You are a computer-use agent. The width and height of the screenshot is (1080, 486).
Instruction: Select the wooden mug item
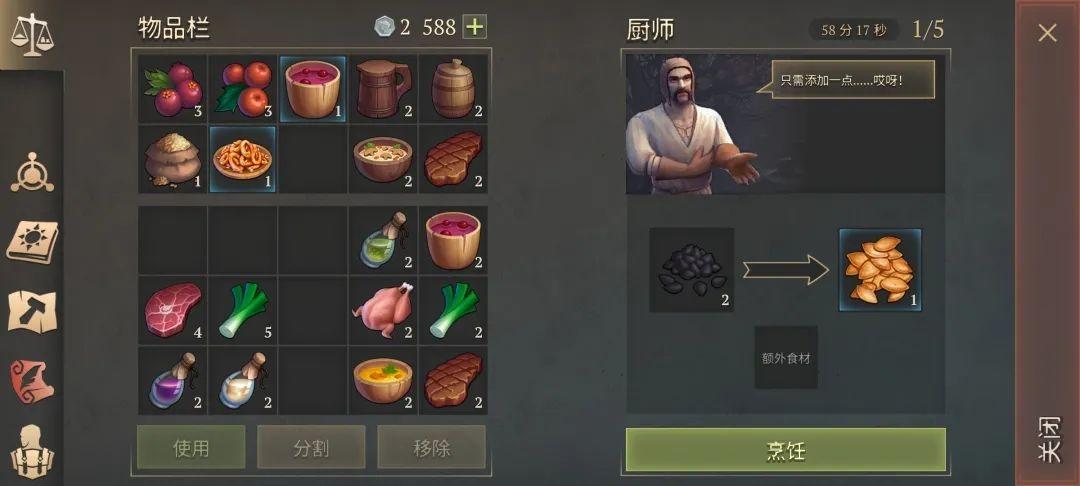[383, 89]
